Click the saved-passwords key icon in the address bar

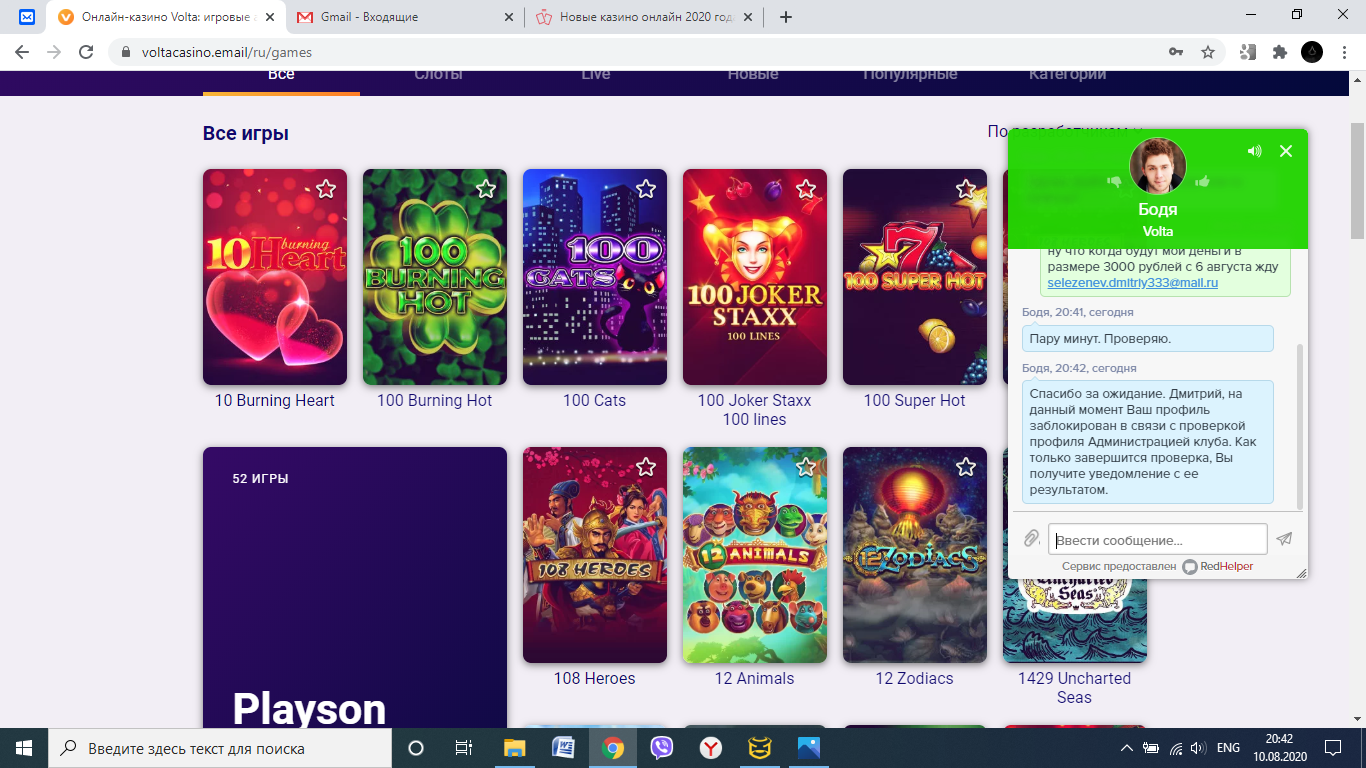[1177, 52]
